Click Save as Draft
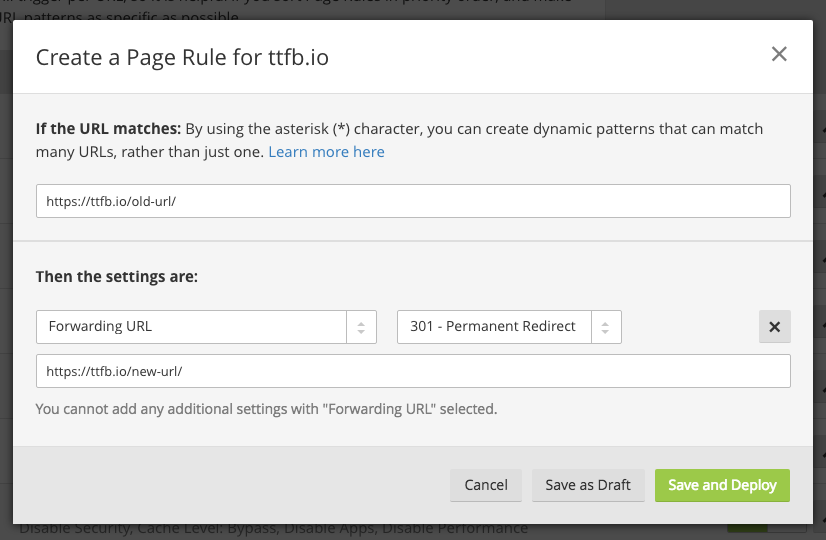The width and height of the screenshot is (826, 540). pos(588,485)
